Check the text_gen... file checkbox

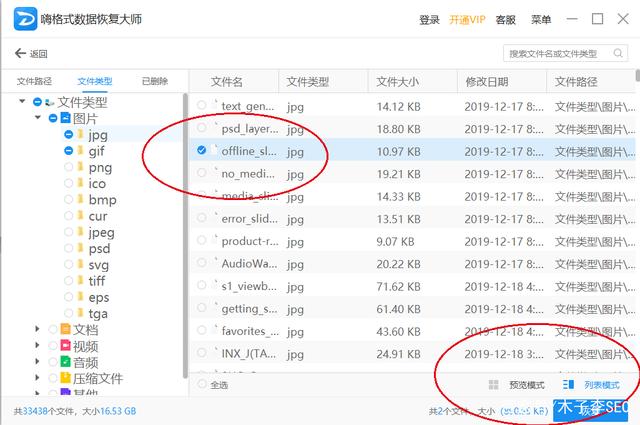(202, 105)
